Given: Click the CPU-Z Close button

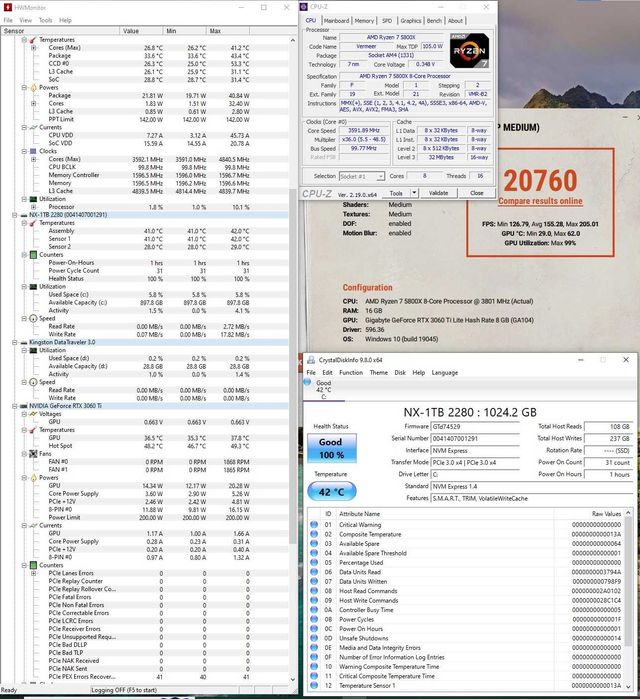Looking at the screenshot, I should coord(476,193).
